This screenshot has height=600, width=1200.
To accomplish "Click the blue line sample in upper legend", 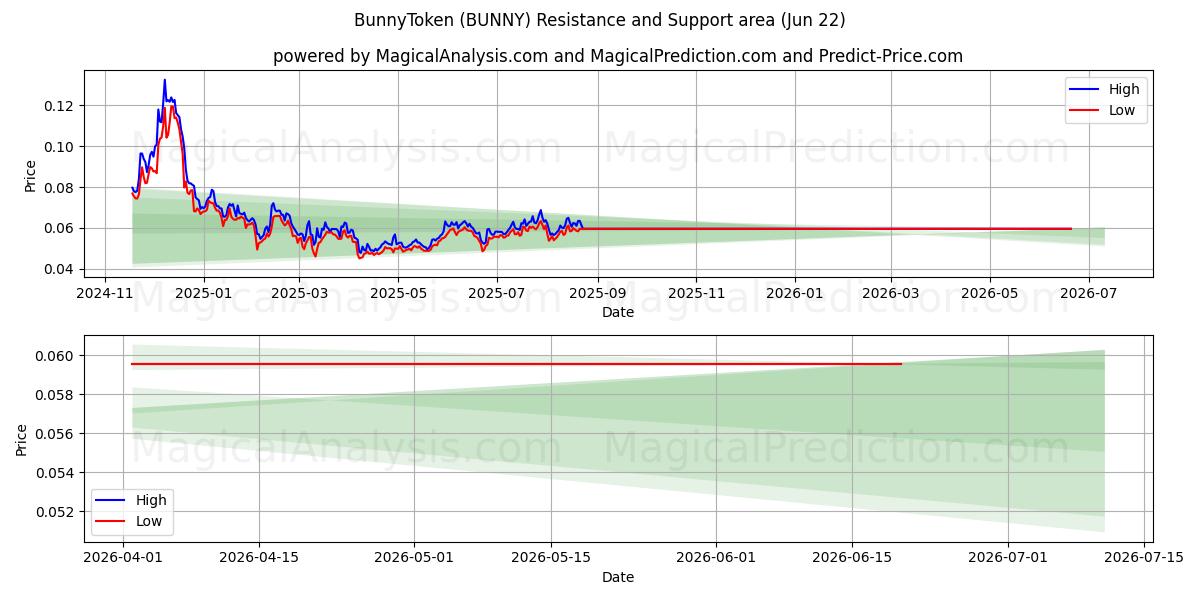I will pyautogui.click(x=1086, y=90).
